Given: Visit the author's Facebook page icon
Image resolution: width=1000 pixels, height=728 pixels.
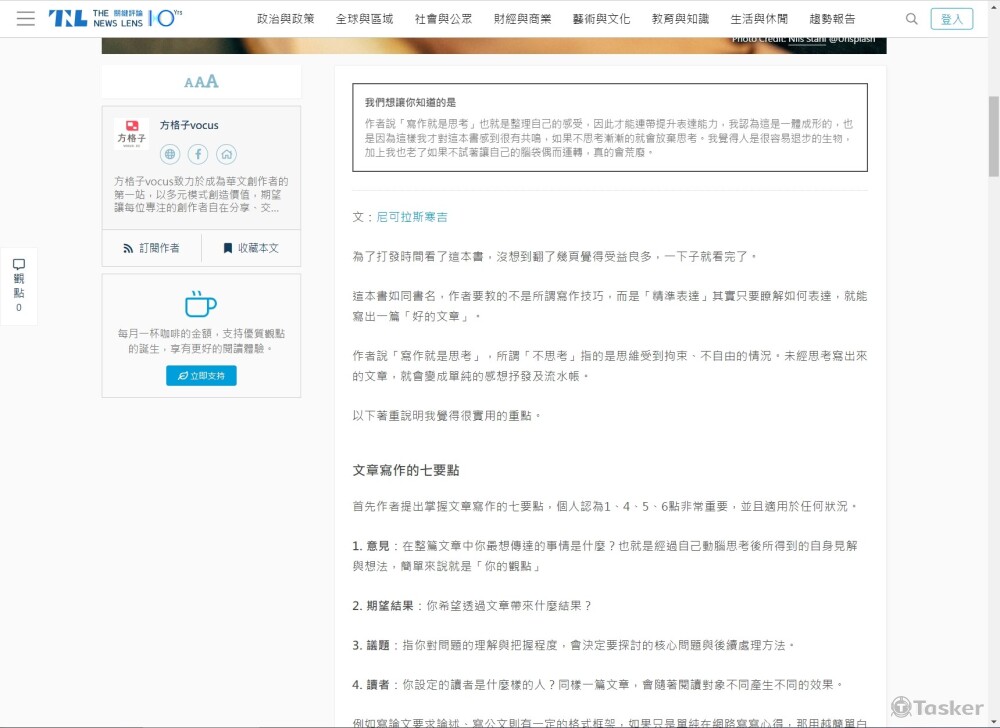Looking at the screenshot, I should point(199,154).
